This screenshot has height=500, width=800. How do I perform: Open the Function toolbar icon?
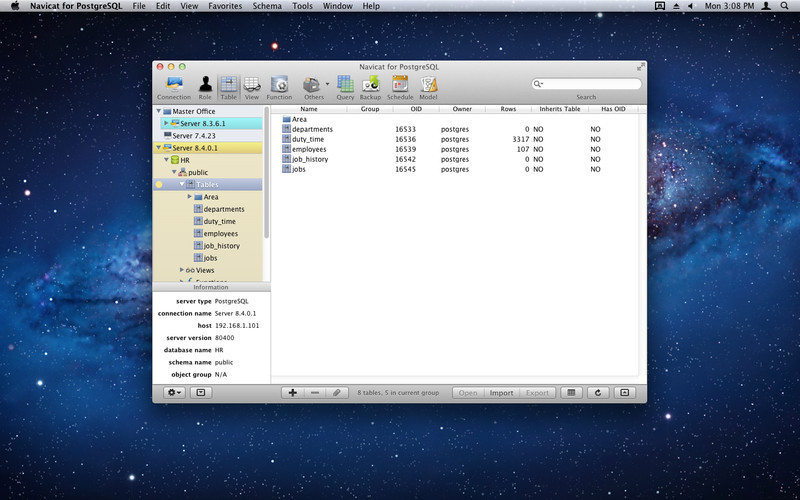click(279, 88)
